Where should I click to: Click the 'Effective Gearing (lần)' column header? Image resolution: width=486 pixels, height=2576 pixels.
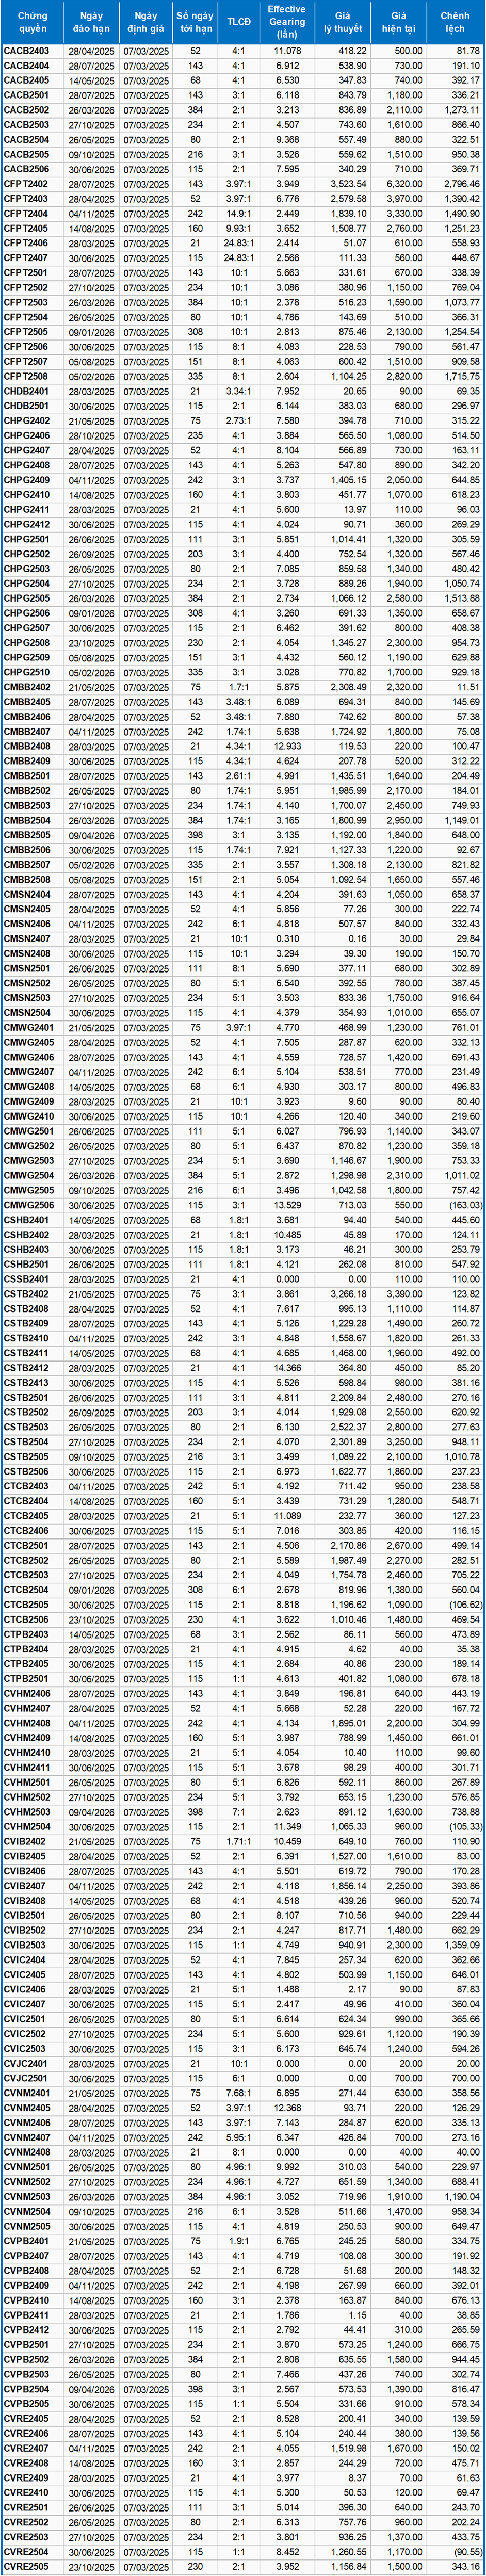tap(287, 23)
